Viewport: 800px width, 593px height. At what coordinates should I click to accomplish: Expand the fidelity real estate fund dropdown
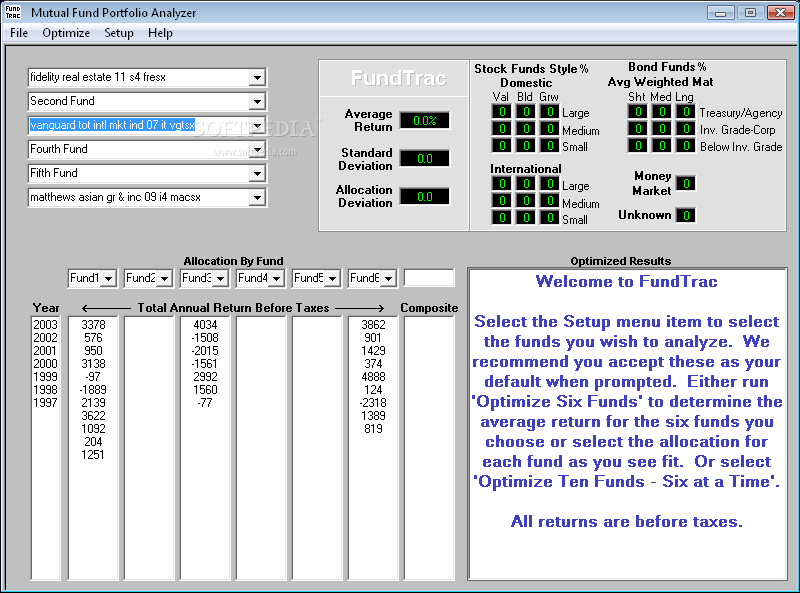(257, 78)
